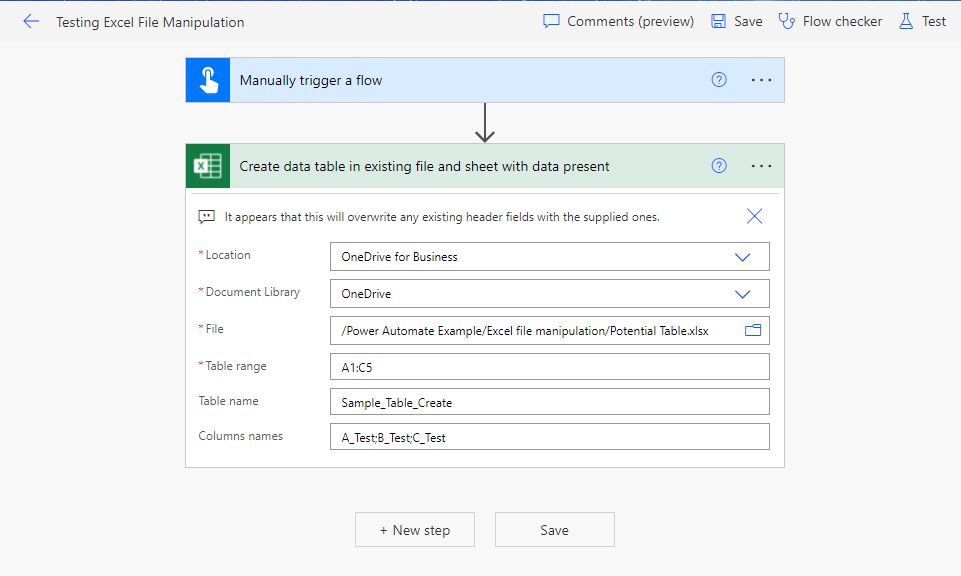Click the Save button in top toolbar
The image size is (961, 576).
pyautogui.click(x=736, y=21)
